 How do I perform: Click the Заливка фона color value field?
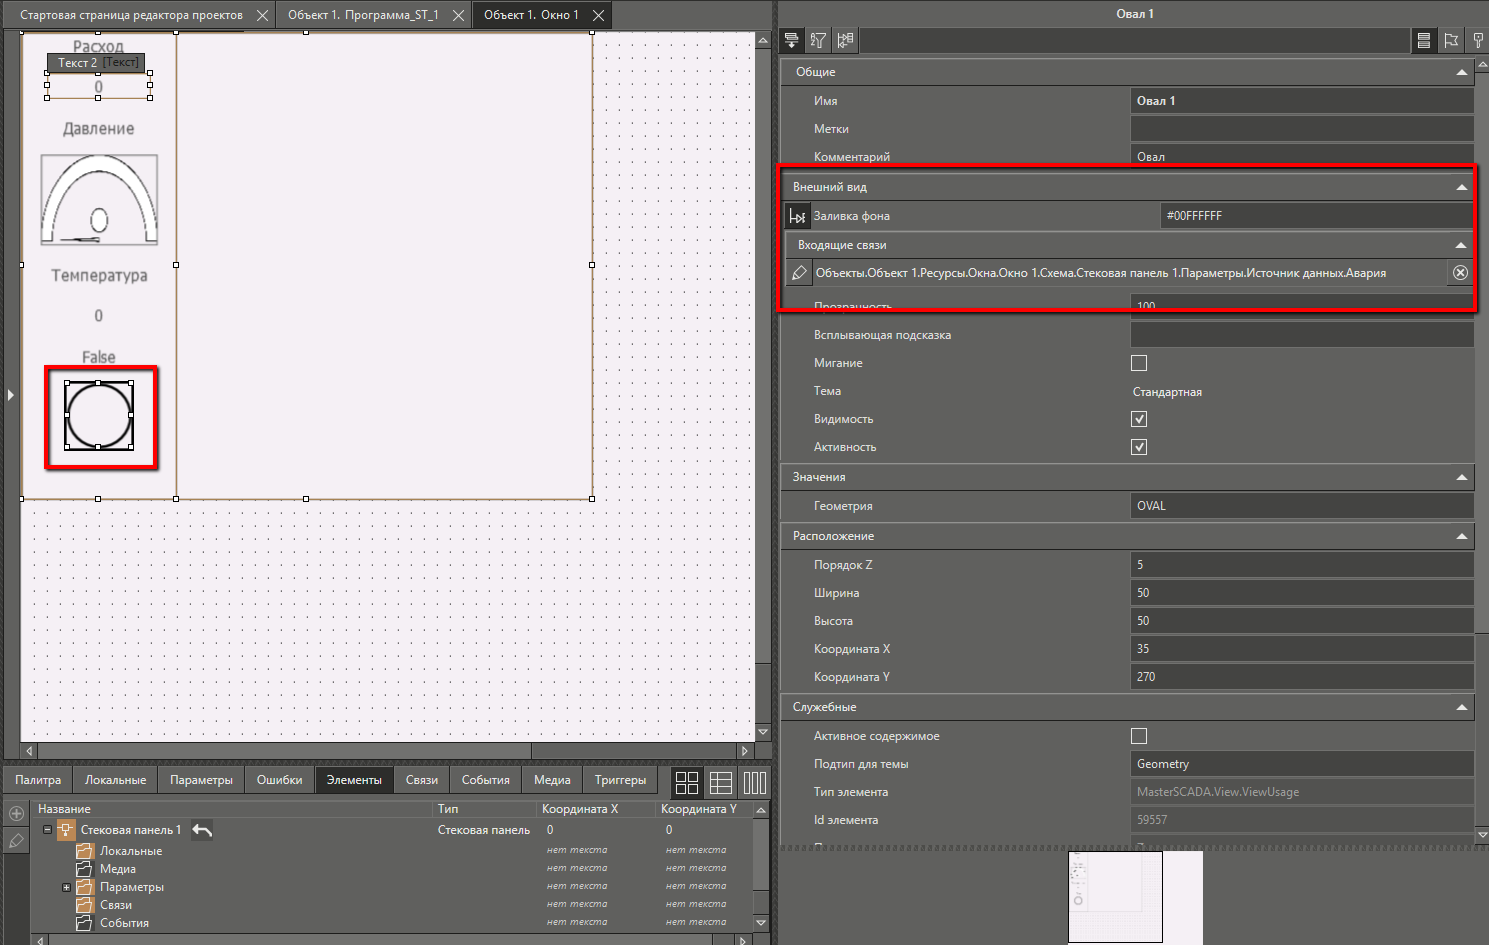(1314, 216)
